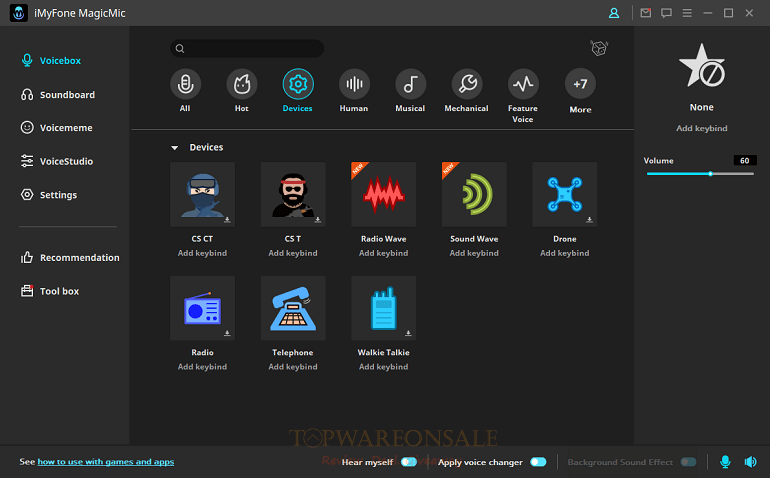The height and width of the screenshot is (478, 770).
Task: Choose the Radio voice
Action: [x=202, y=308]
